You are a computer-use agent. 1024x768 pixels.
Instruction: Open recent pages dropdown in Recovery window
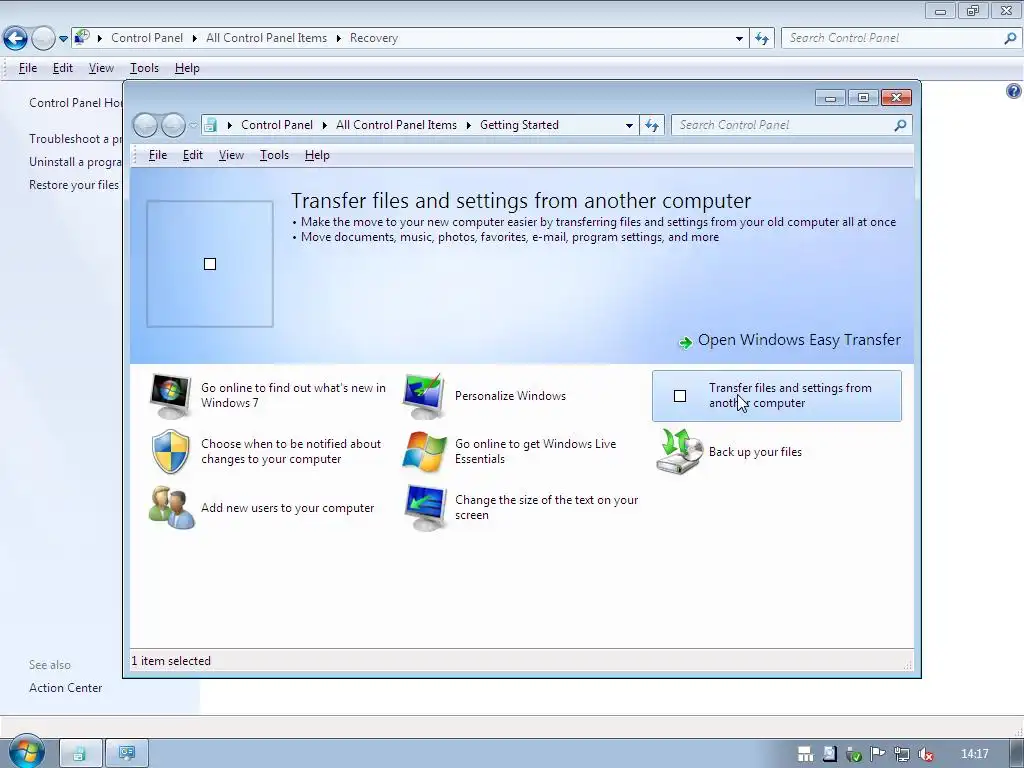(x=63, y=39)
